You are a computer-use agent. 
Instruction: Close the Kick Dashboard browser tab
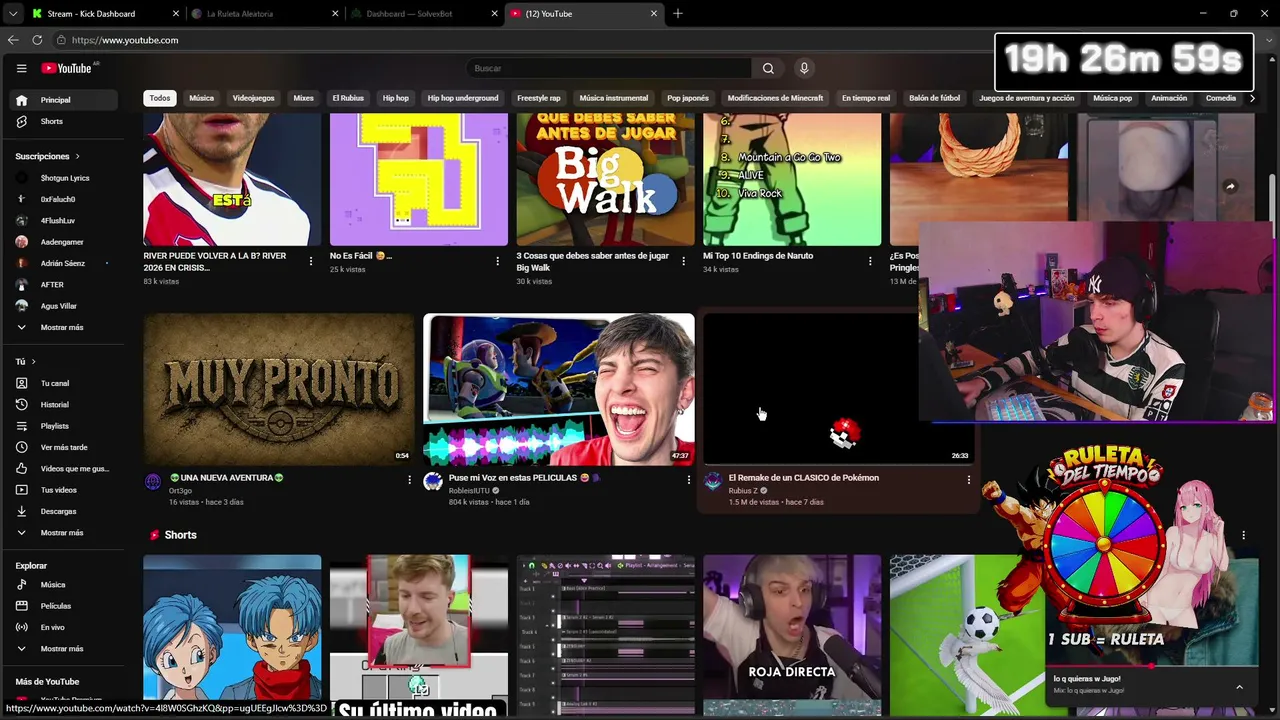point(176,14)
